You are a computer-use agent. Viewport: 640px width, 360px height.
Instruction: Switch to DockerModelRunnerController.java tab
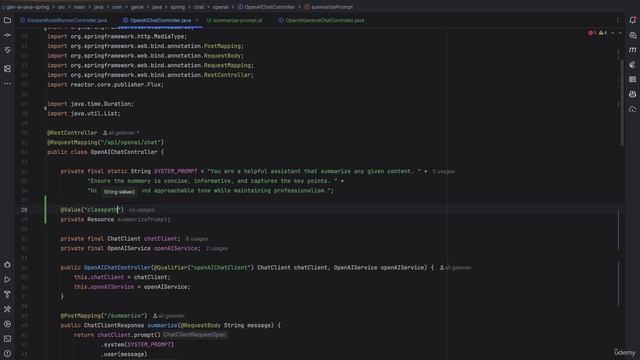(64, 20)
